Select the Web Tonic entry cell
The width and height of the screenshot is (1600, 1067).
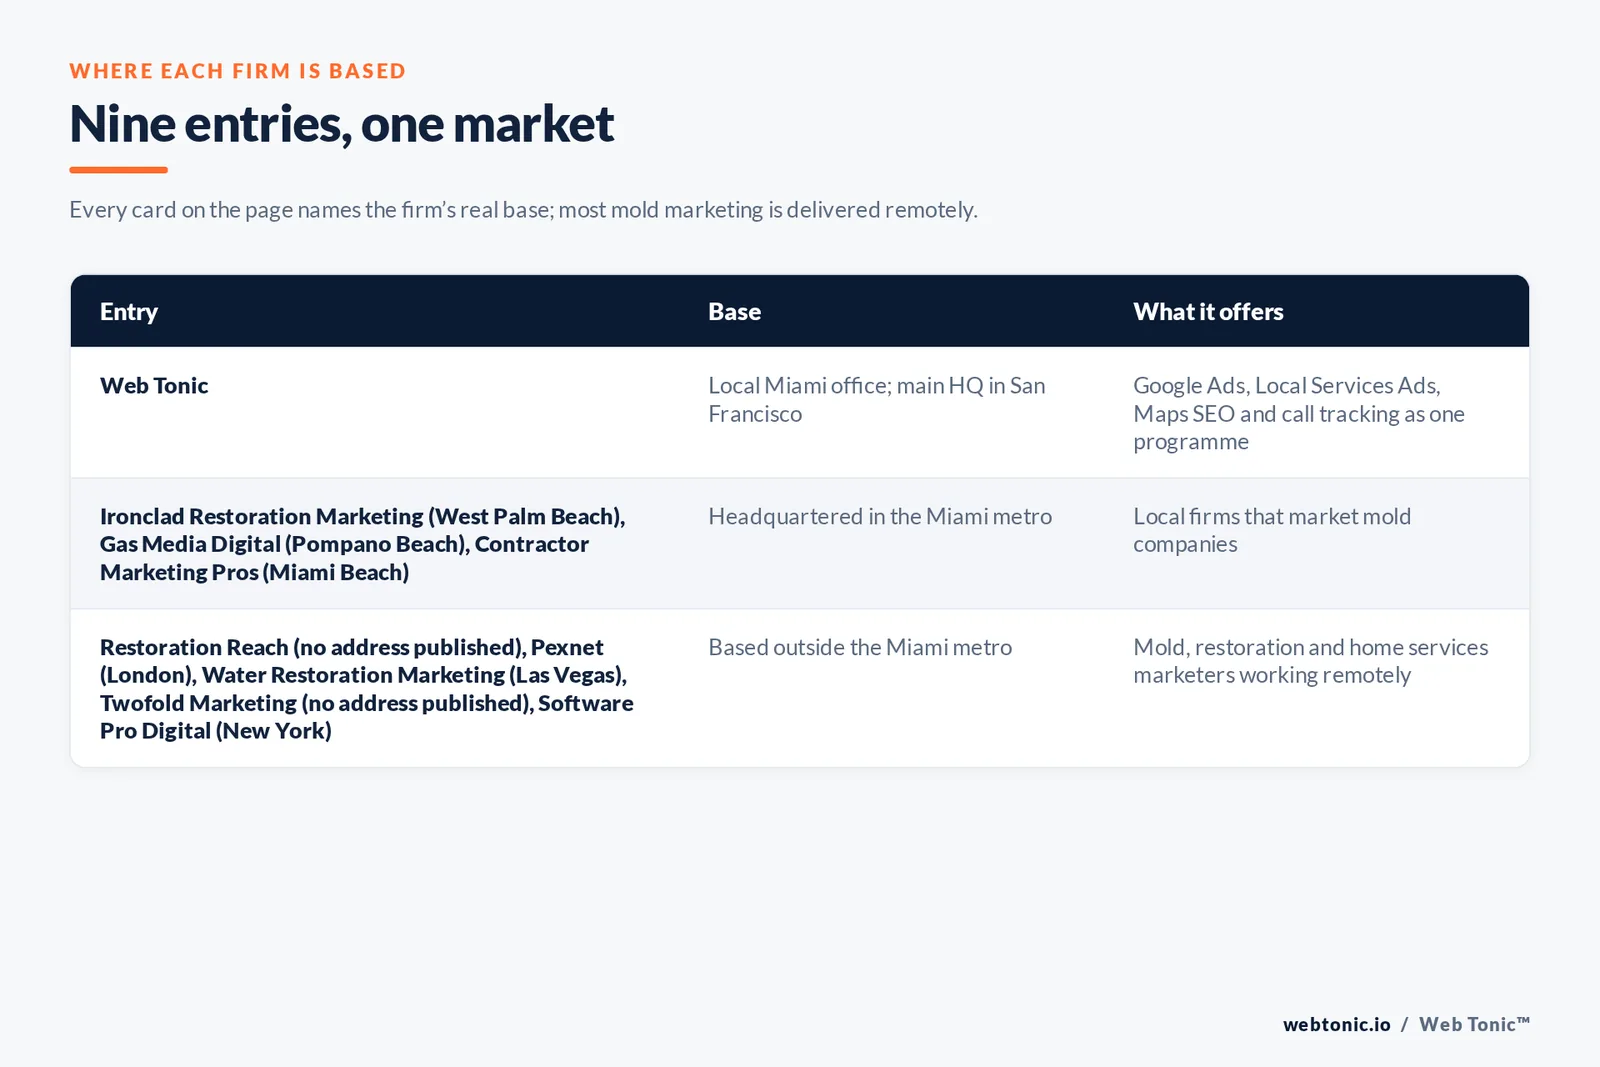[x=154, y=386]
